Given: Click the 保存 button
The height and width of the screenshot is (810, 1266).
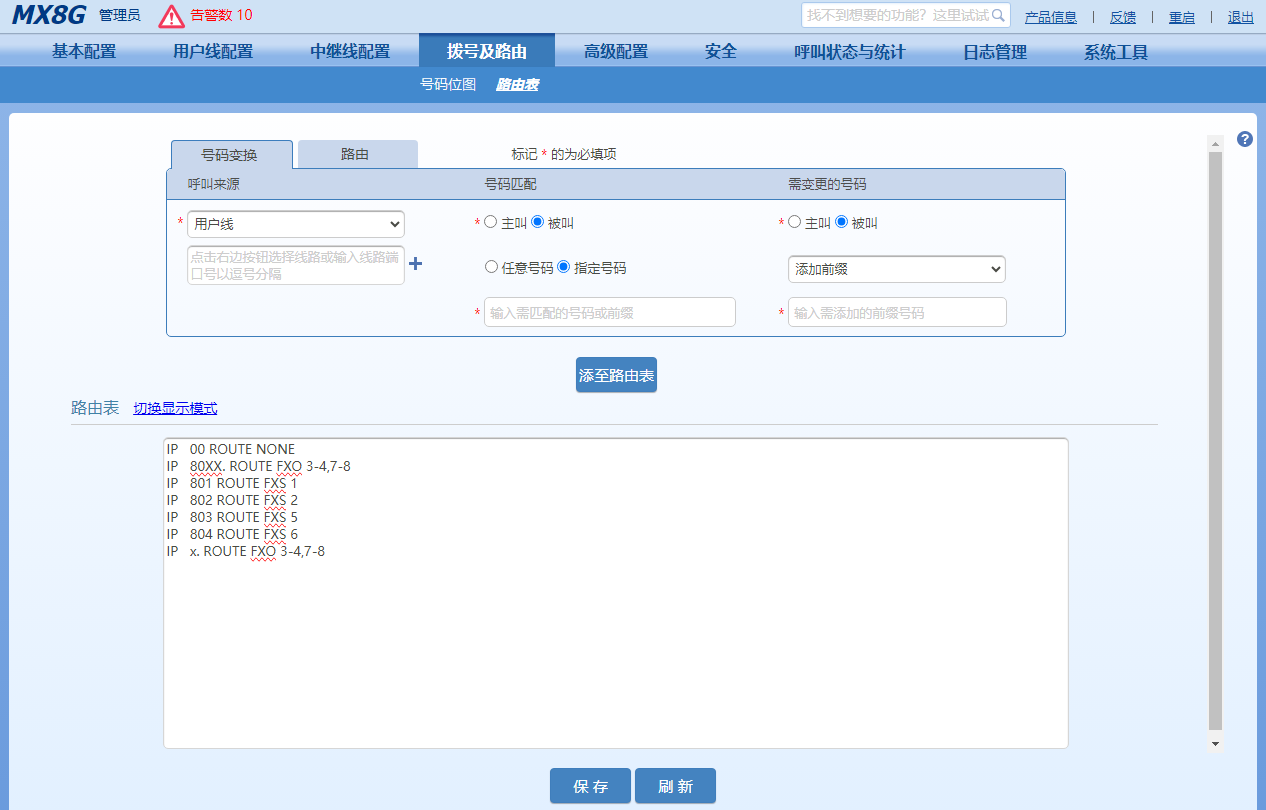Looking at the screenshot, I should (x=590, y=786).
